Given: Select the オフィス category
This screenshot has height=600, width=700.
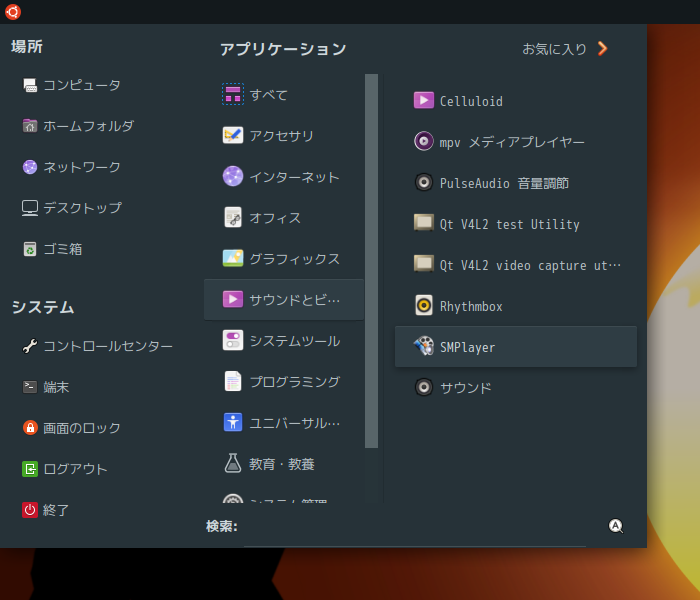Looking at the screenshot, I should pyautogui.click(x=284, y=218).
